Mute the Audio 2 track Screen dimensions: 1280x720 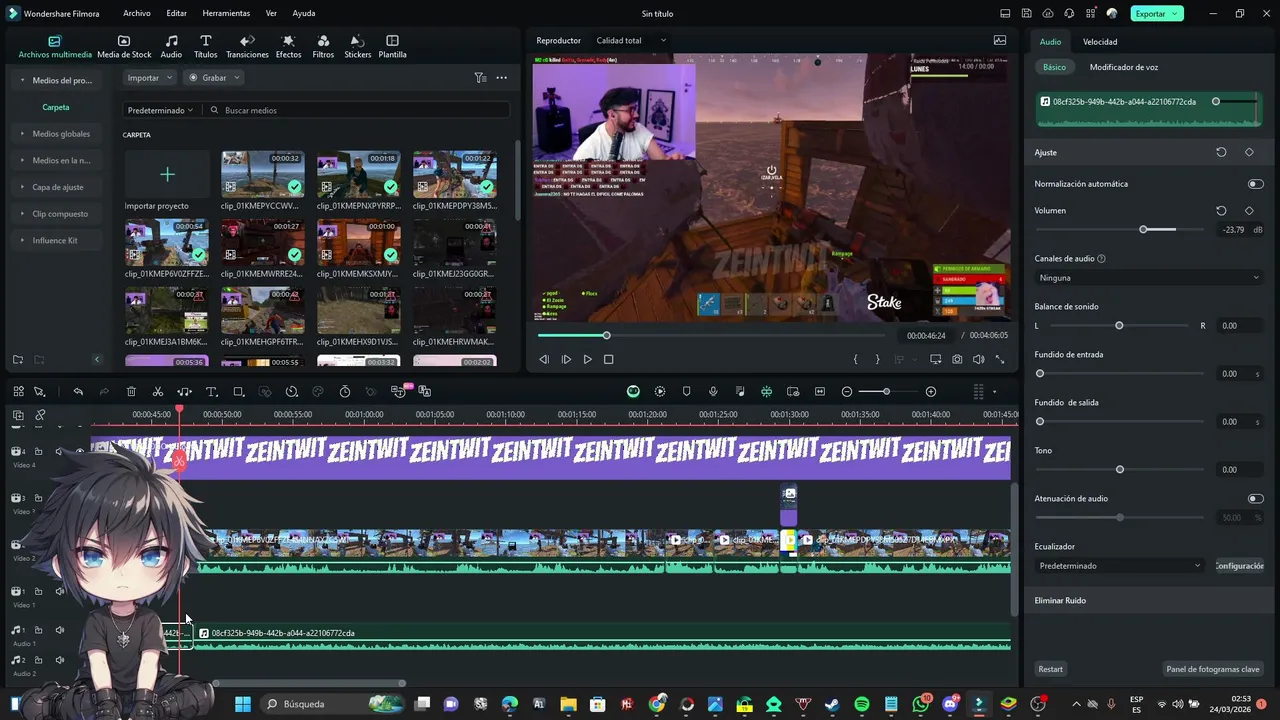click(59, 660)
